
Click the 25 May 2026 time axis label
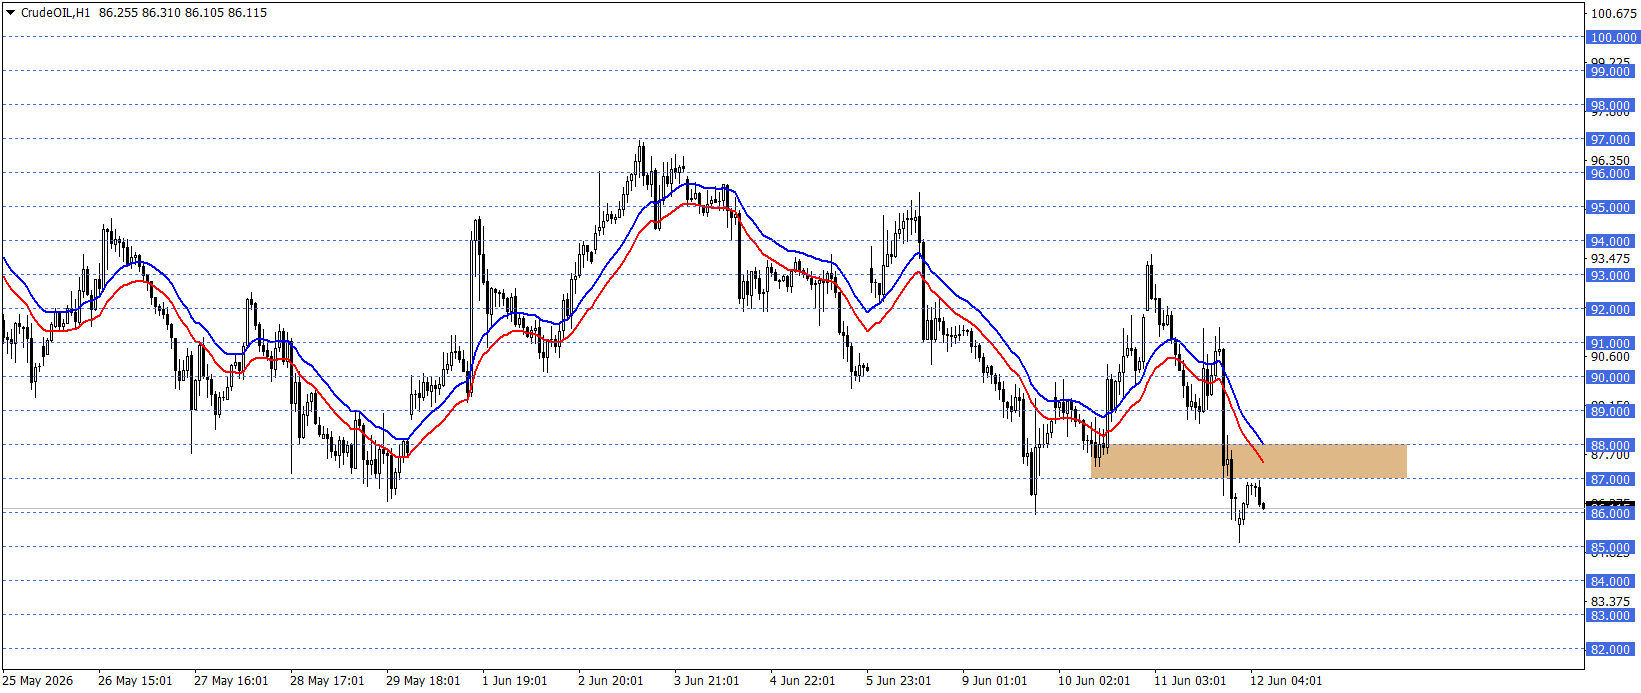(x=38, y=681)
